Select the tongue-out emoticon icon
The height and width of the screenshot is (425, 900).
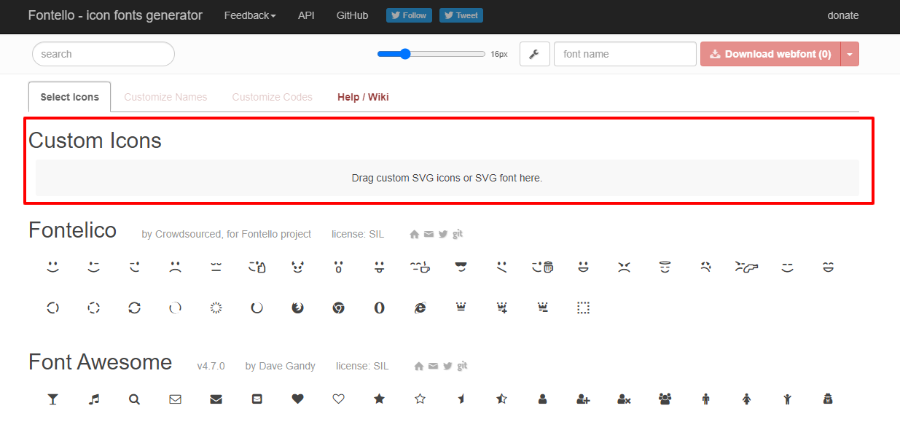pyautogui.click(x=379, y=266)
